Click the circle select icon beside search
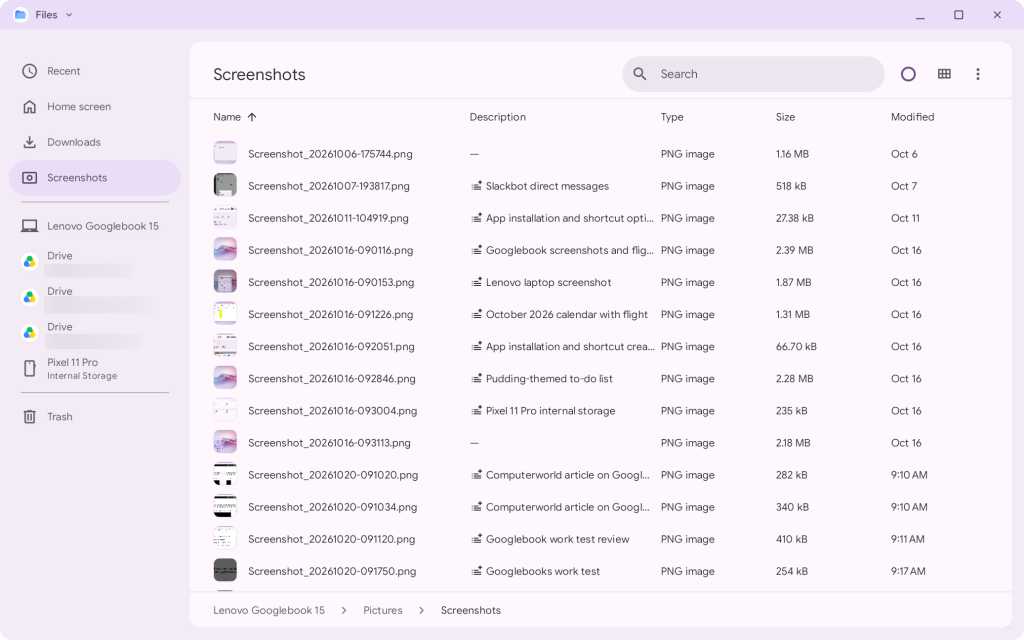Image resolution: width=1024 pixels, height=640 pixels. (908, 74)
